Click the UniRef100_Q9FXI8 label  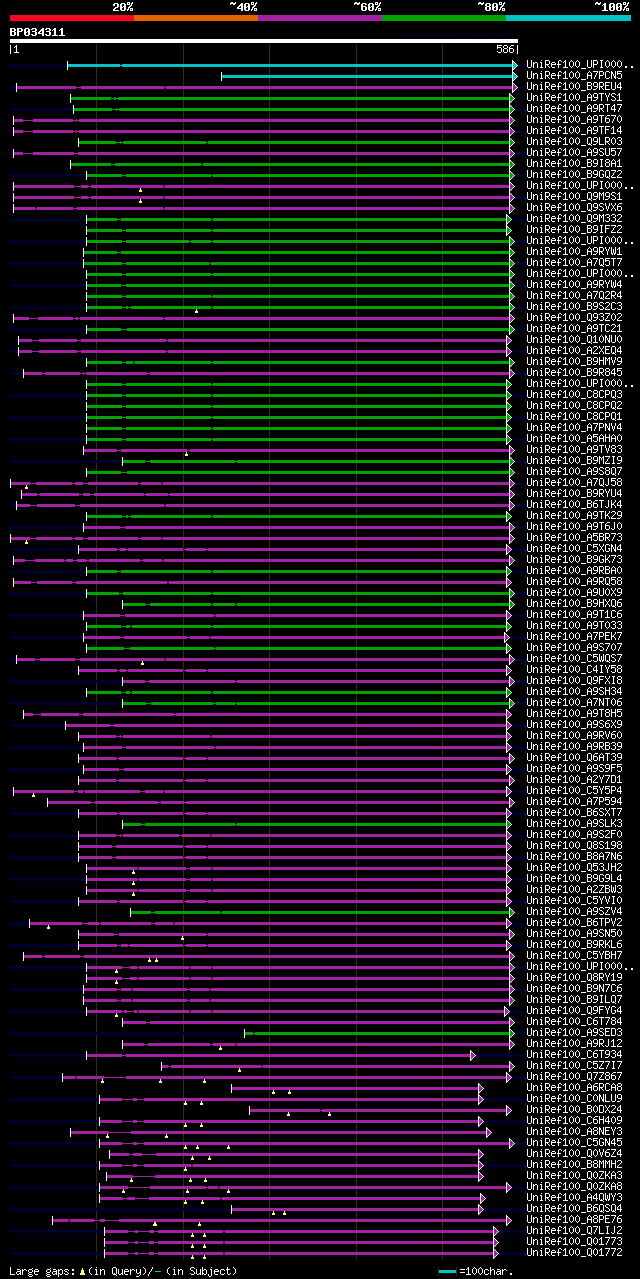[574, 680]
